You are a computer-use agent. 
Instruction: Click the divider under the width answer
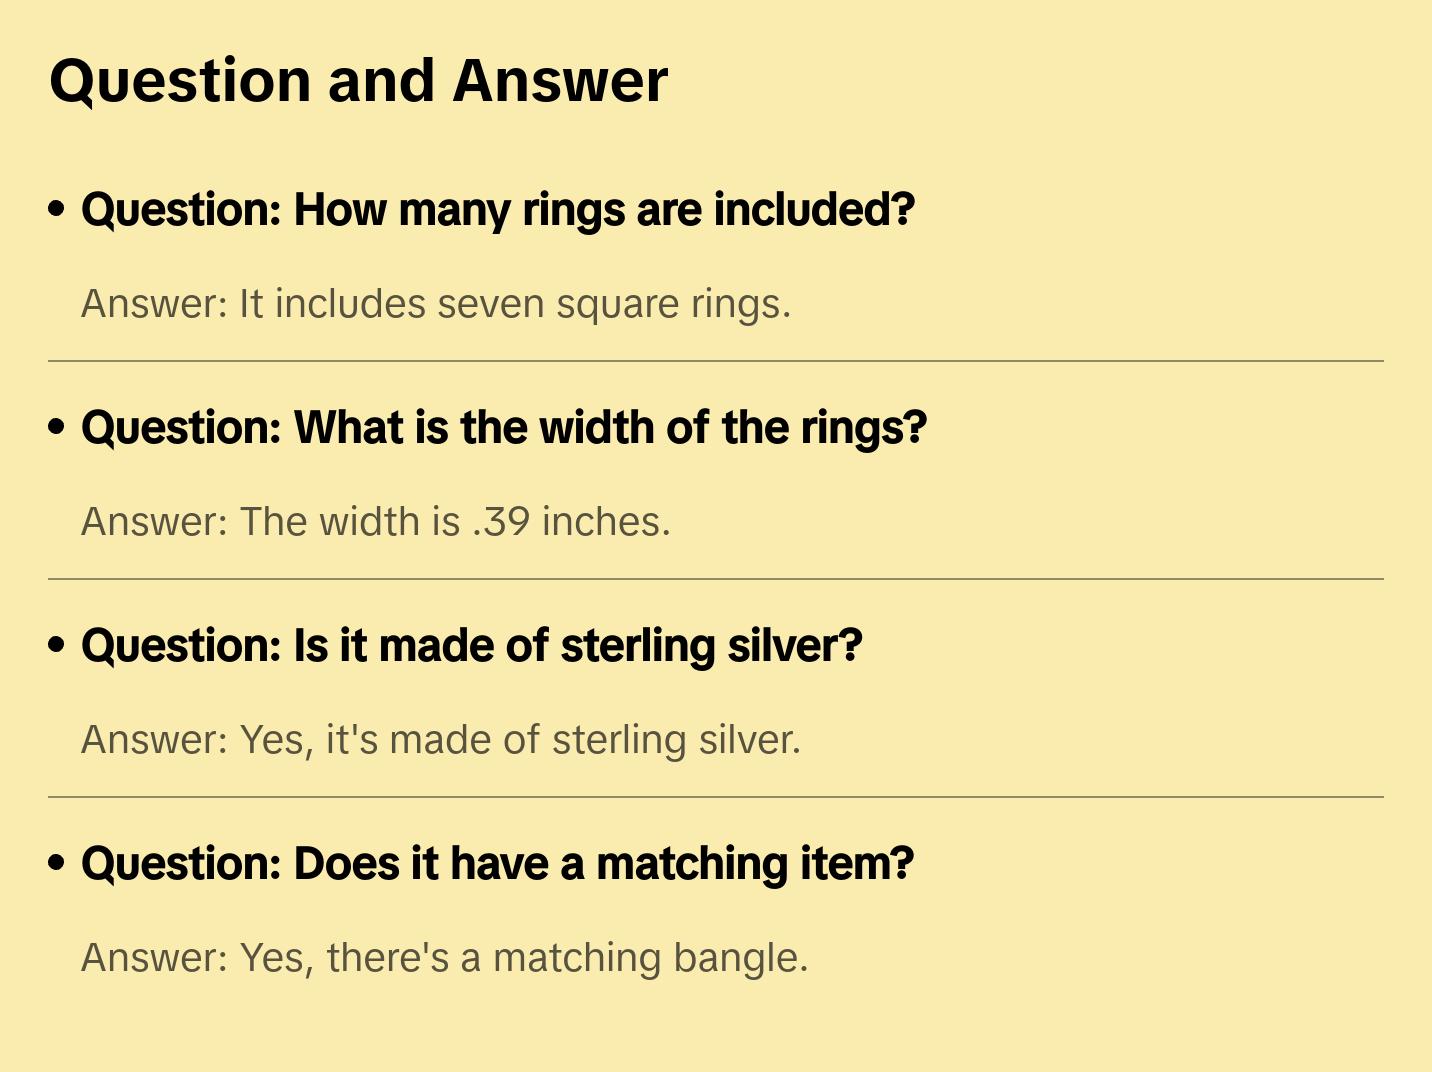tap(716, 579)
